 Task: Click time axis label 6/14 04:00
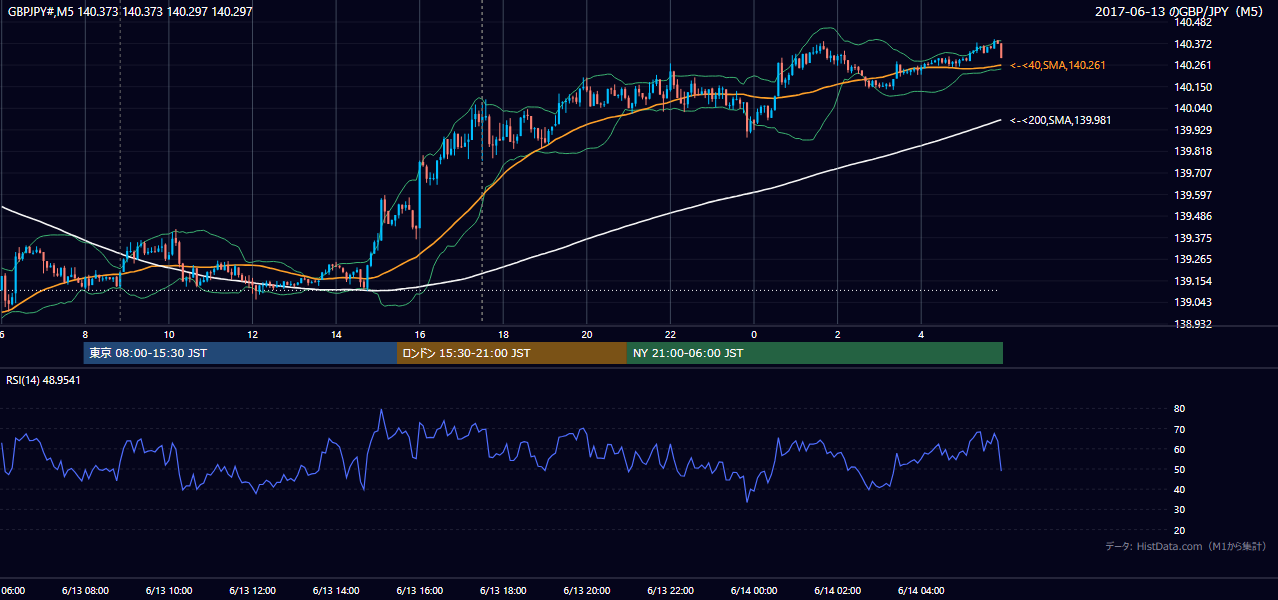click(x=921, y=590)
